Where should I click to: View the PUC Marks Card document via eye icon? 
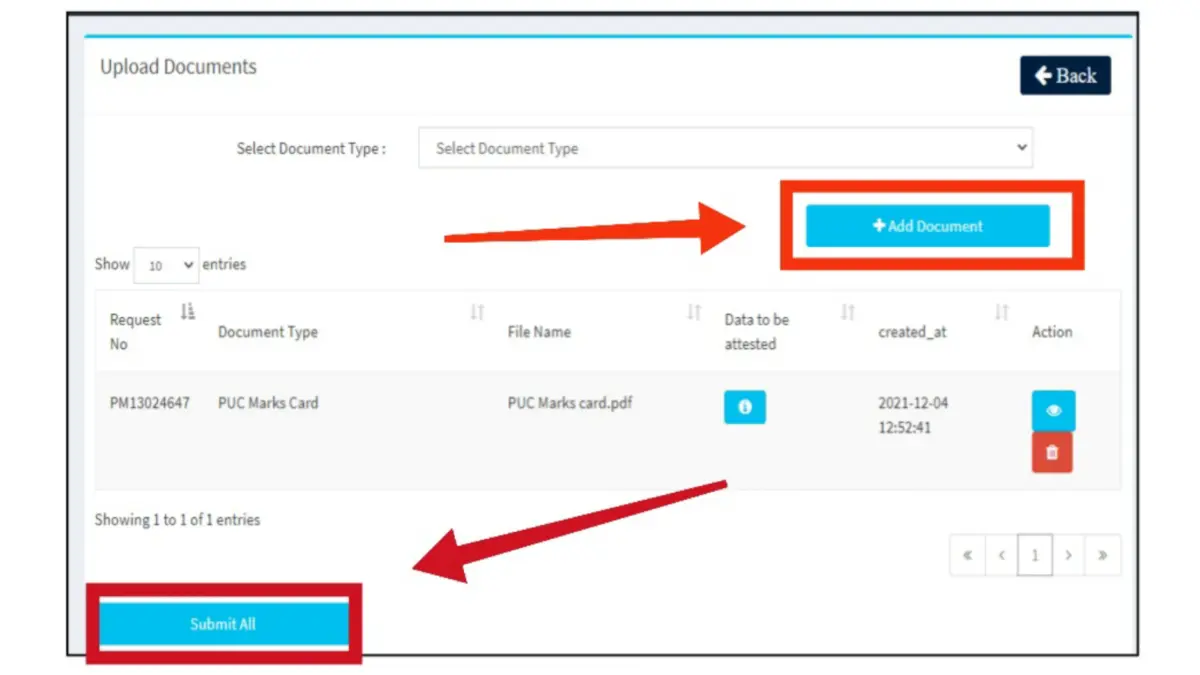(1053, 411)
